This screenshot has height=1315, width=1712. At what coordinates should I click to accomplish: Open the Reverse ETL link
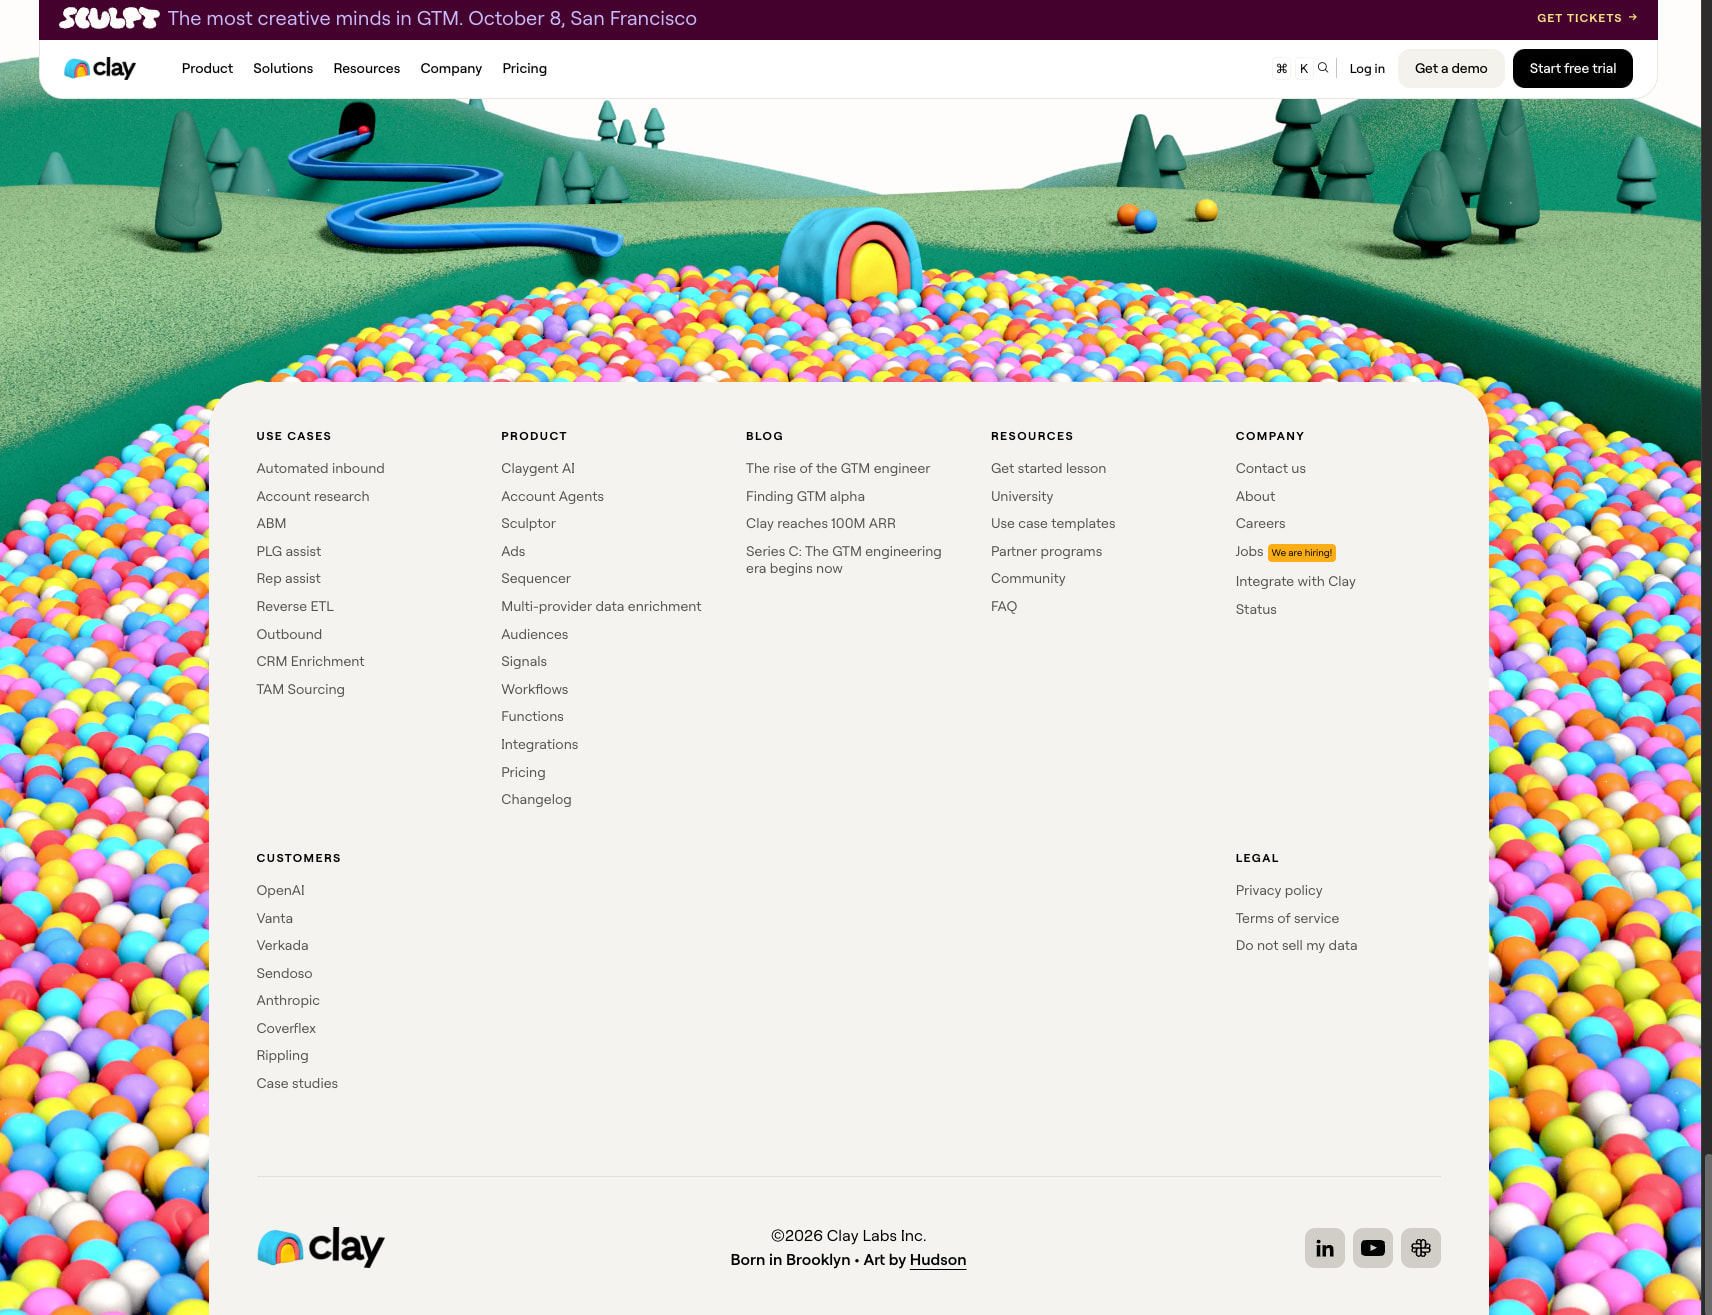295,606
